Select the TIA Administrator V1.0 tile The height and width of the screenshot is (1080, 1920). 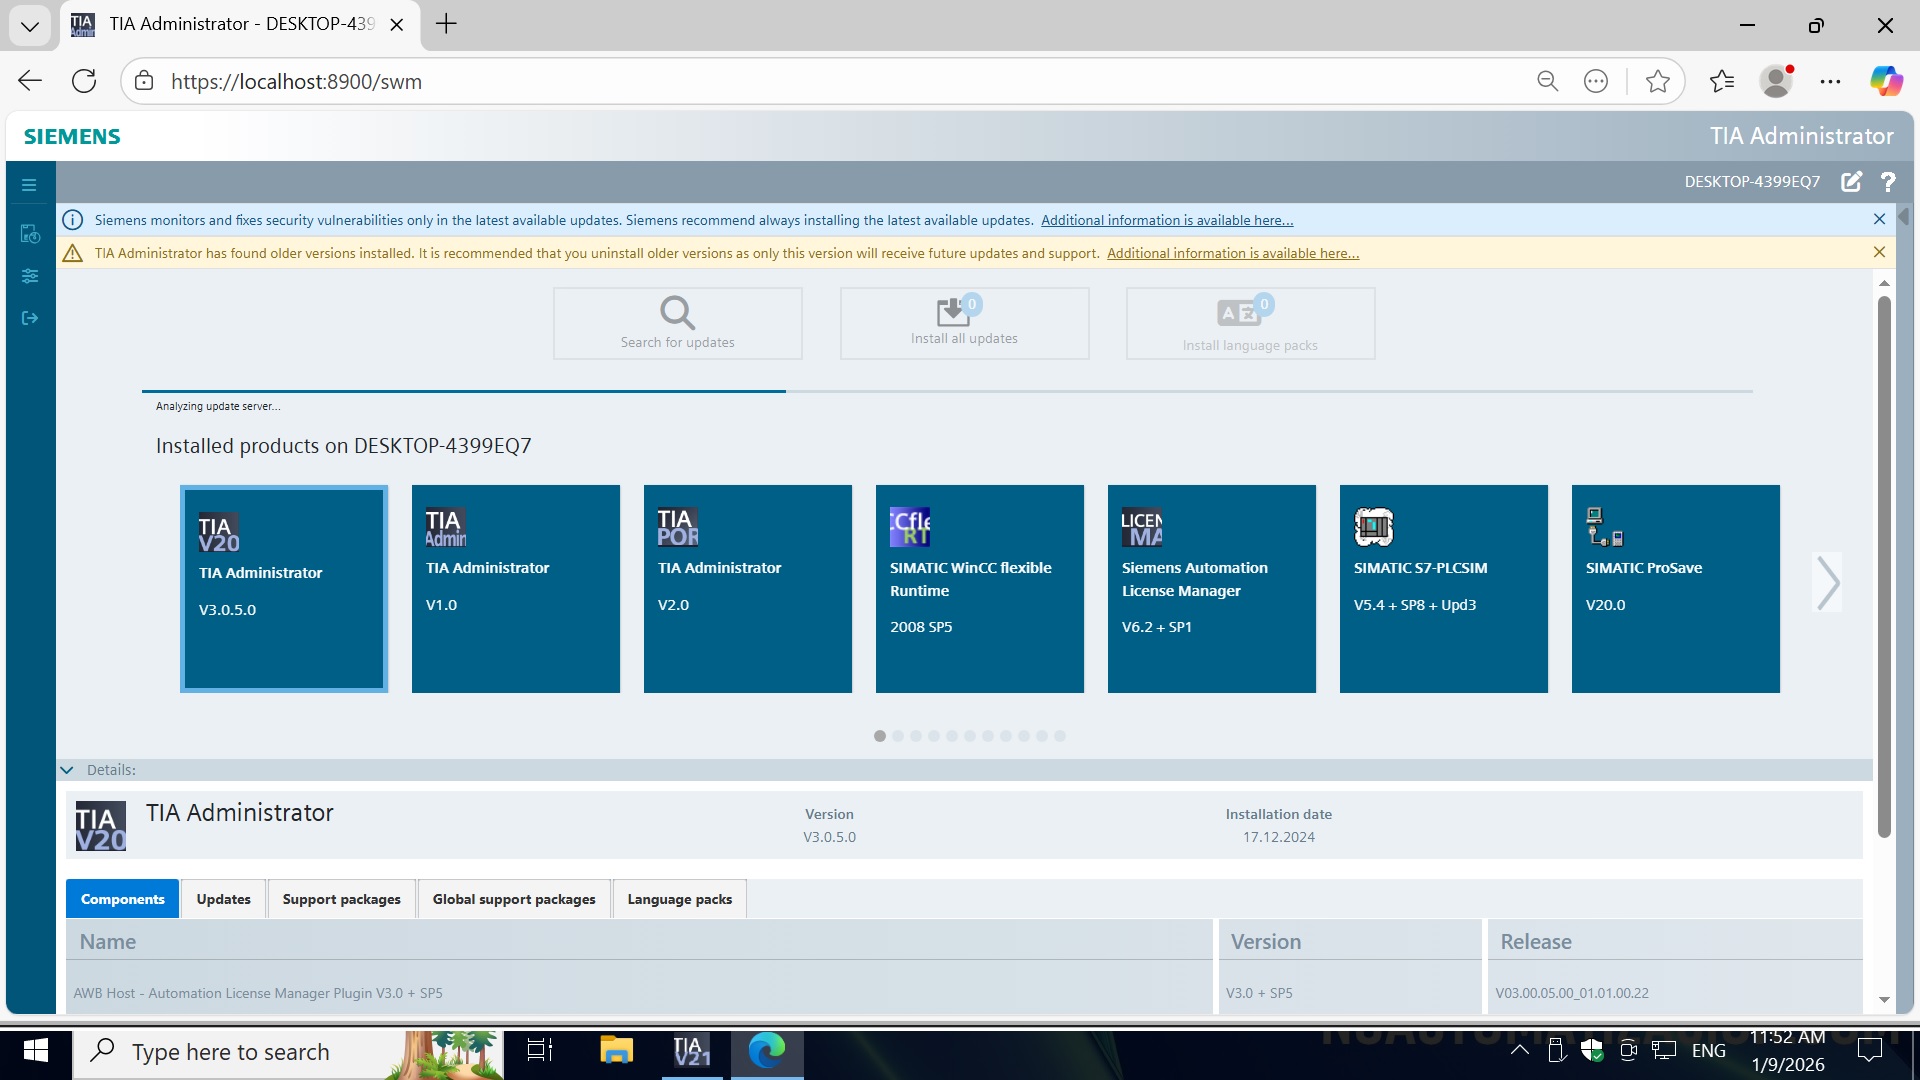tap(516, 589)
